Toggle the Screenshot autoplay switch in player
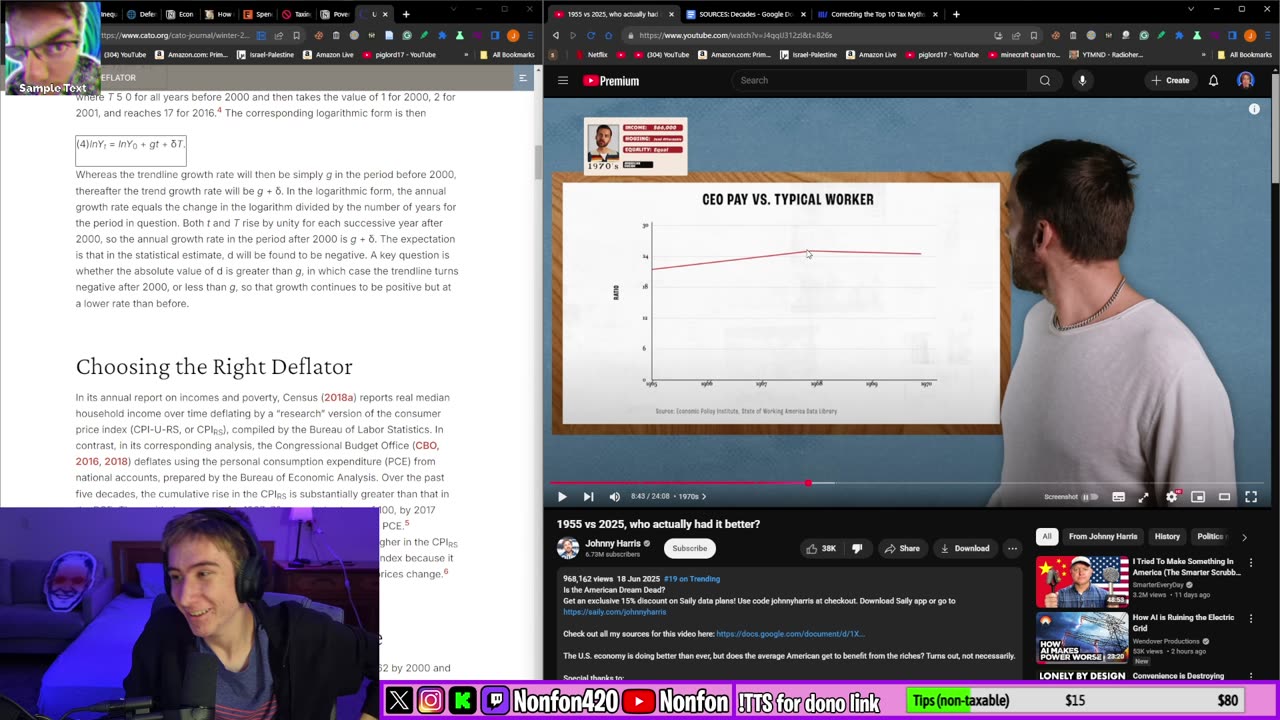 click(x=1090, y=497)
